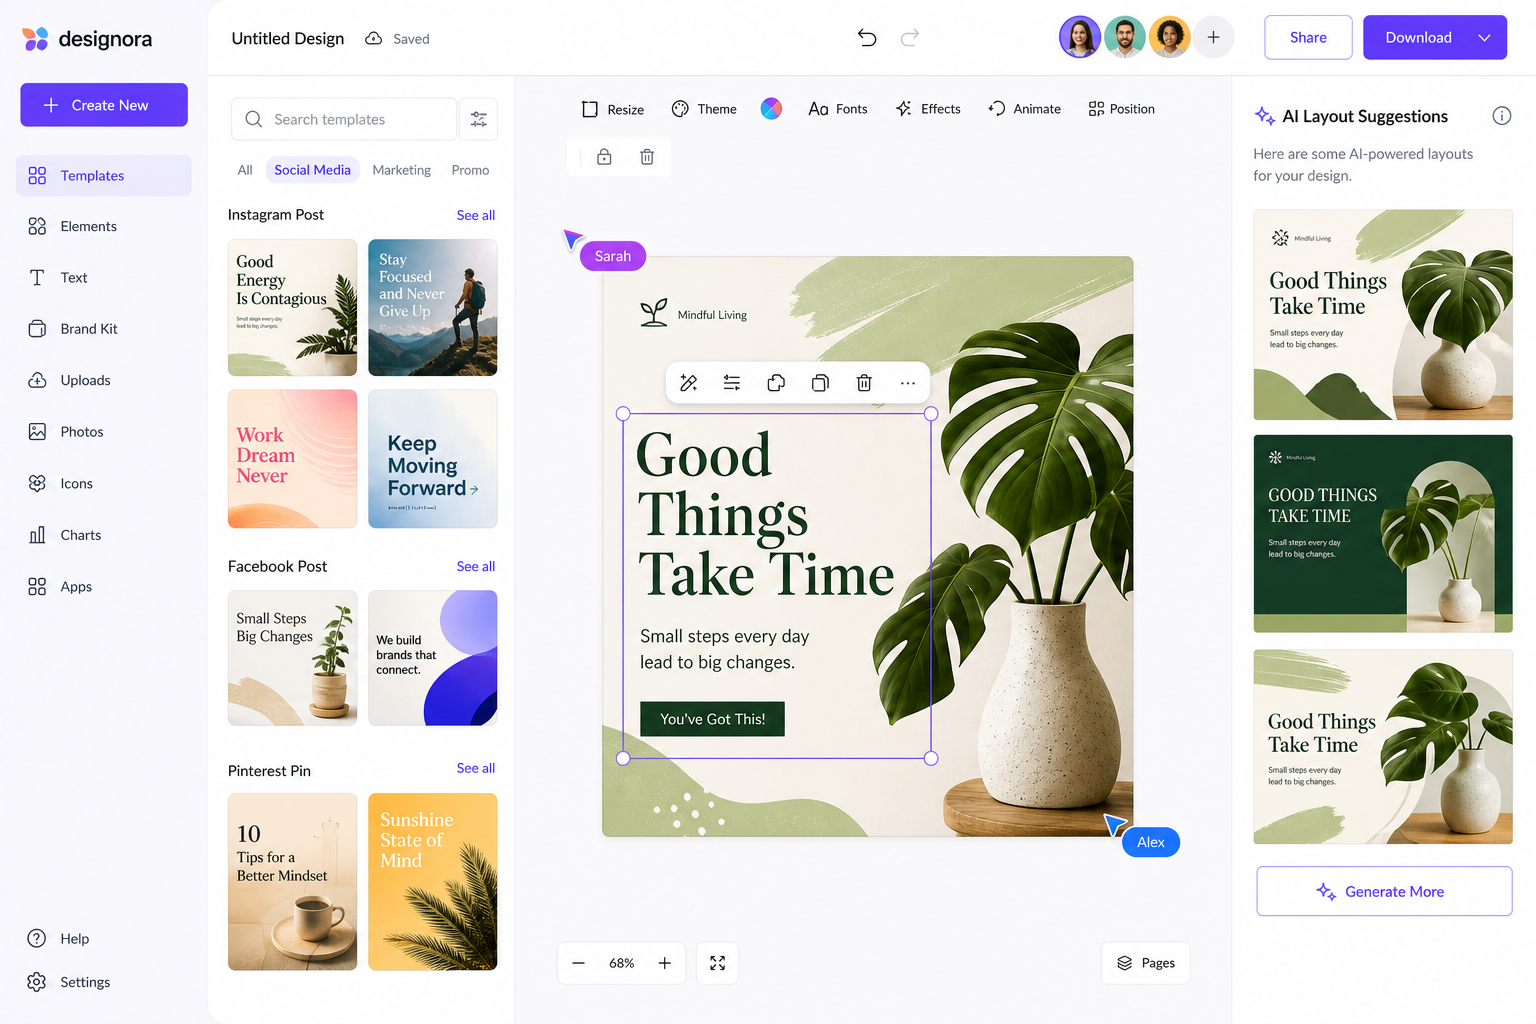Open more options ellipsis menu
The height and width of the screenshot is (1024, 1536).
tap(907, 383)
